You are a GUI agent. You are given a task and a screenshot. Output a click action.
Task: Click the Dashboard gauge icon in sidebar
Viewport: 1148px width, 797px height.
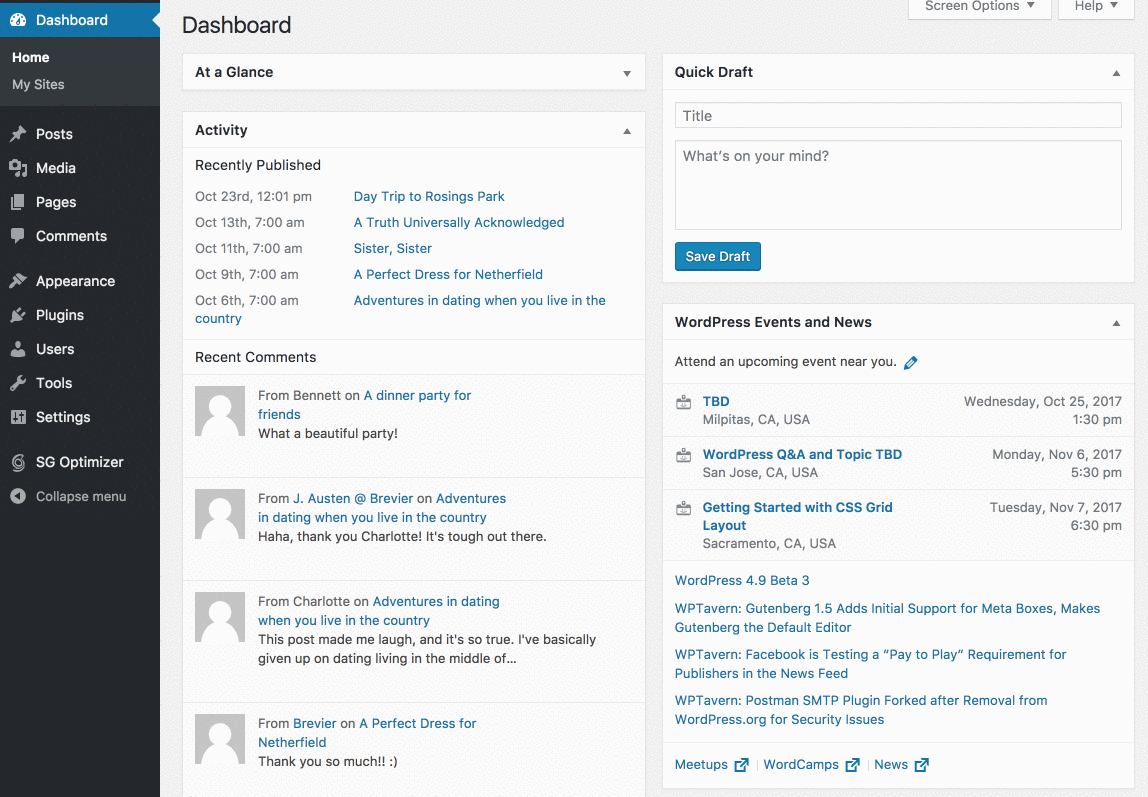click(18, 20)
